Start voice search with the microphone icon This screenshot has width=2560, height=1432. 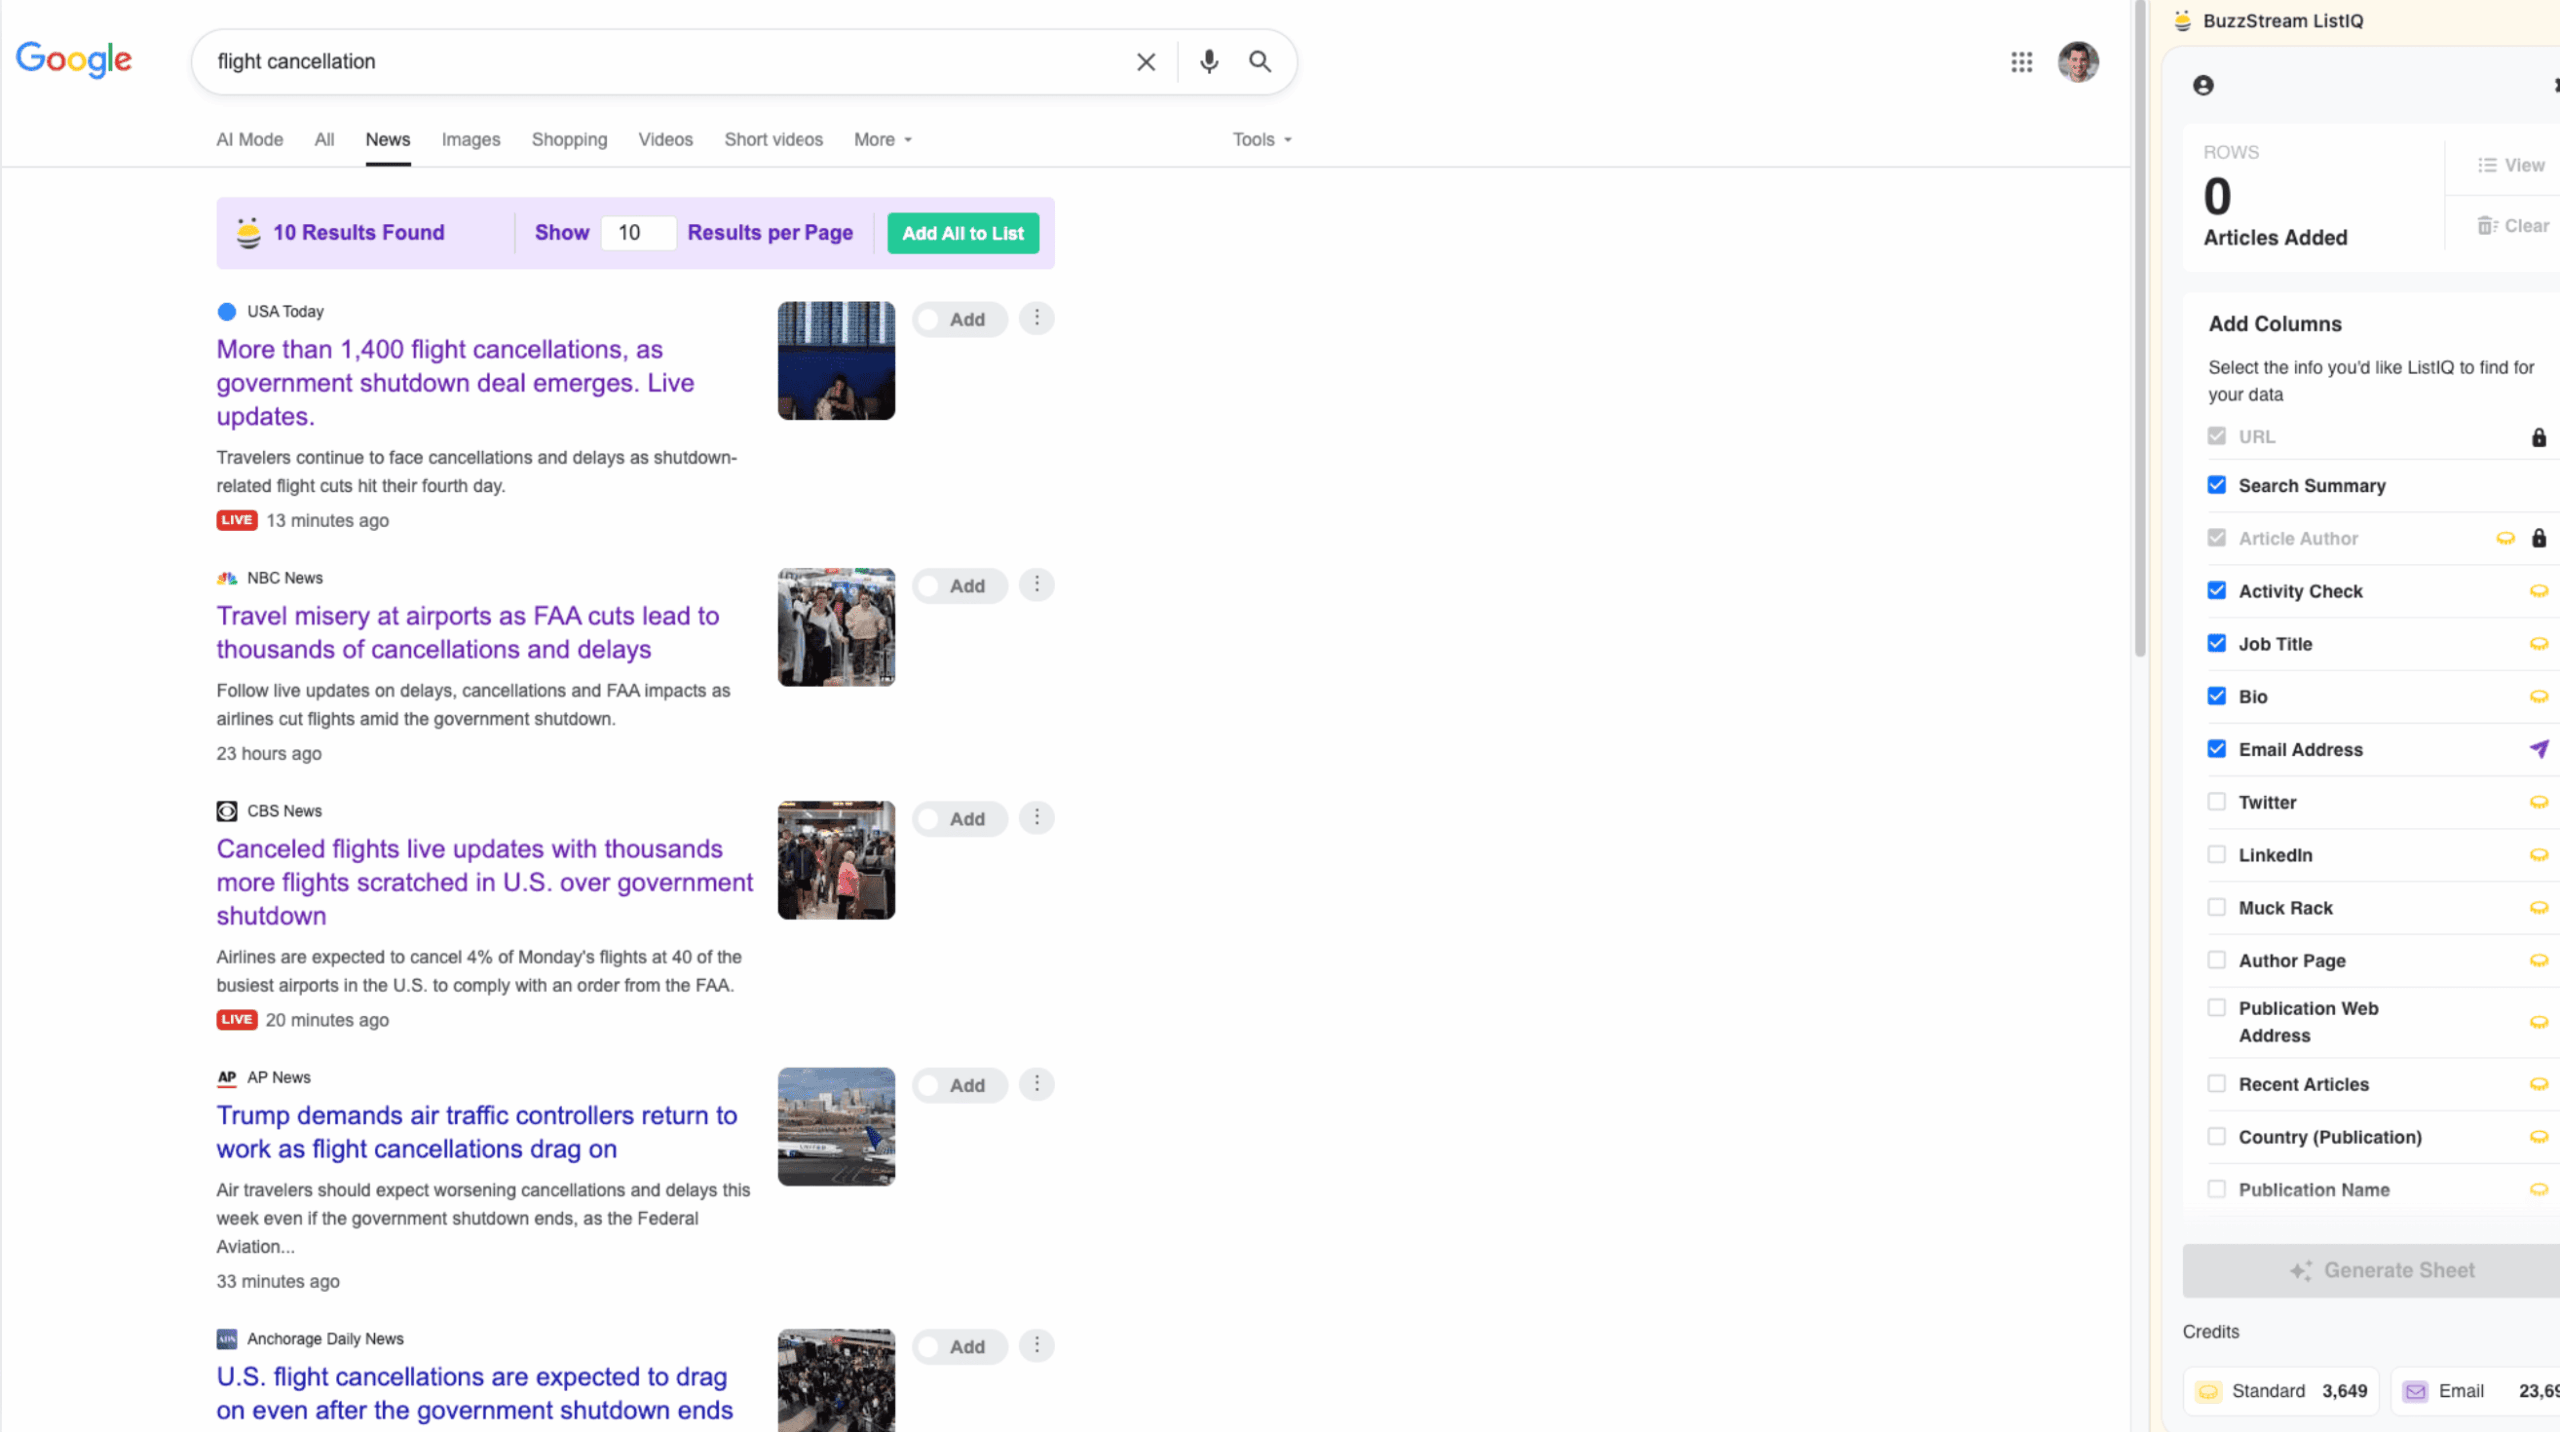point(1208,61)
